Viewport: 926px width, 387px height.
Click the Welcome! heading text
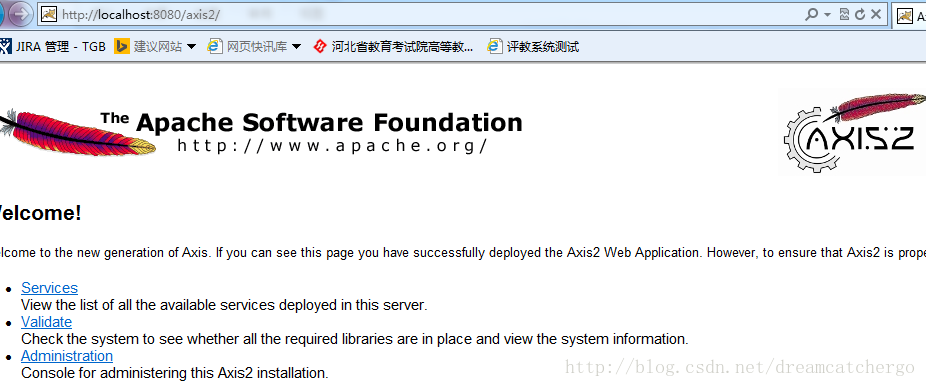[40, 213]
